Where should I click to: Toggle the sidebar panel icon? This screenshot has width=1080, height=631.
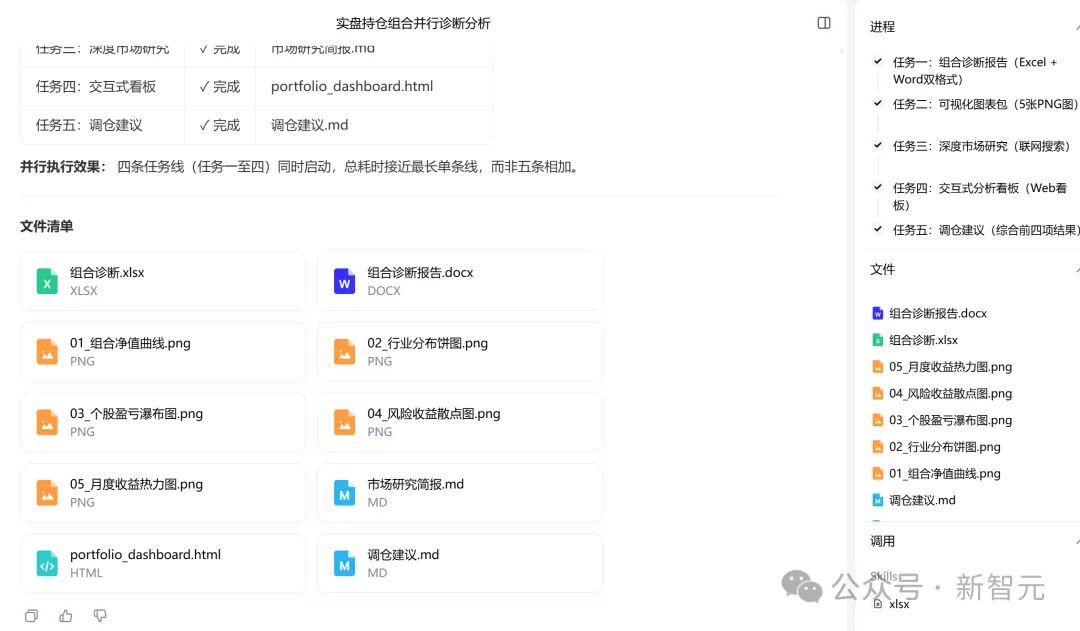pyautogui.click(x=824, y=23)
